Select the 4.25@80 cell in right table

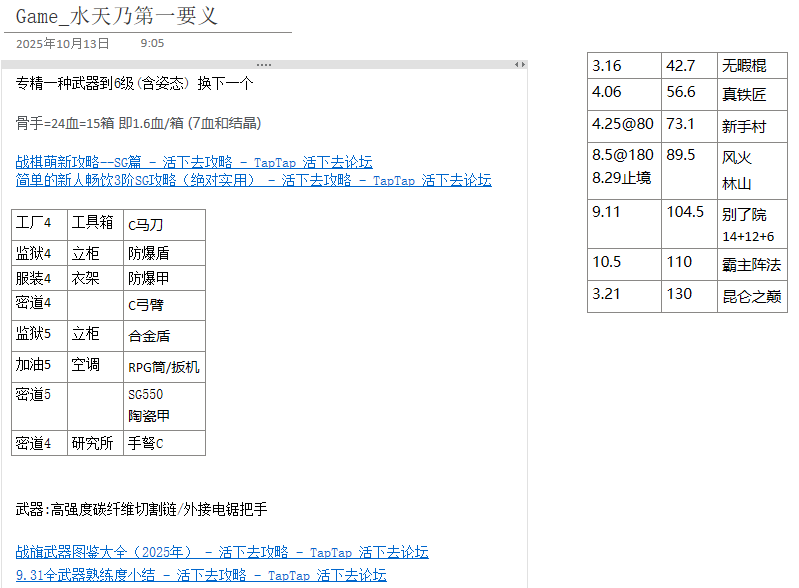623,124
